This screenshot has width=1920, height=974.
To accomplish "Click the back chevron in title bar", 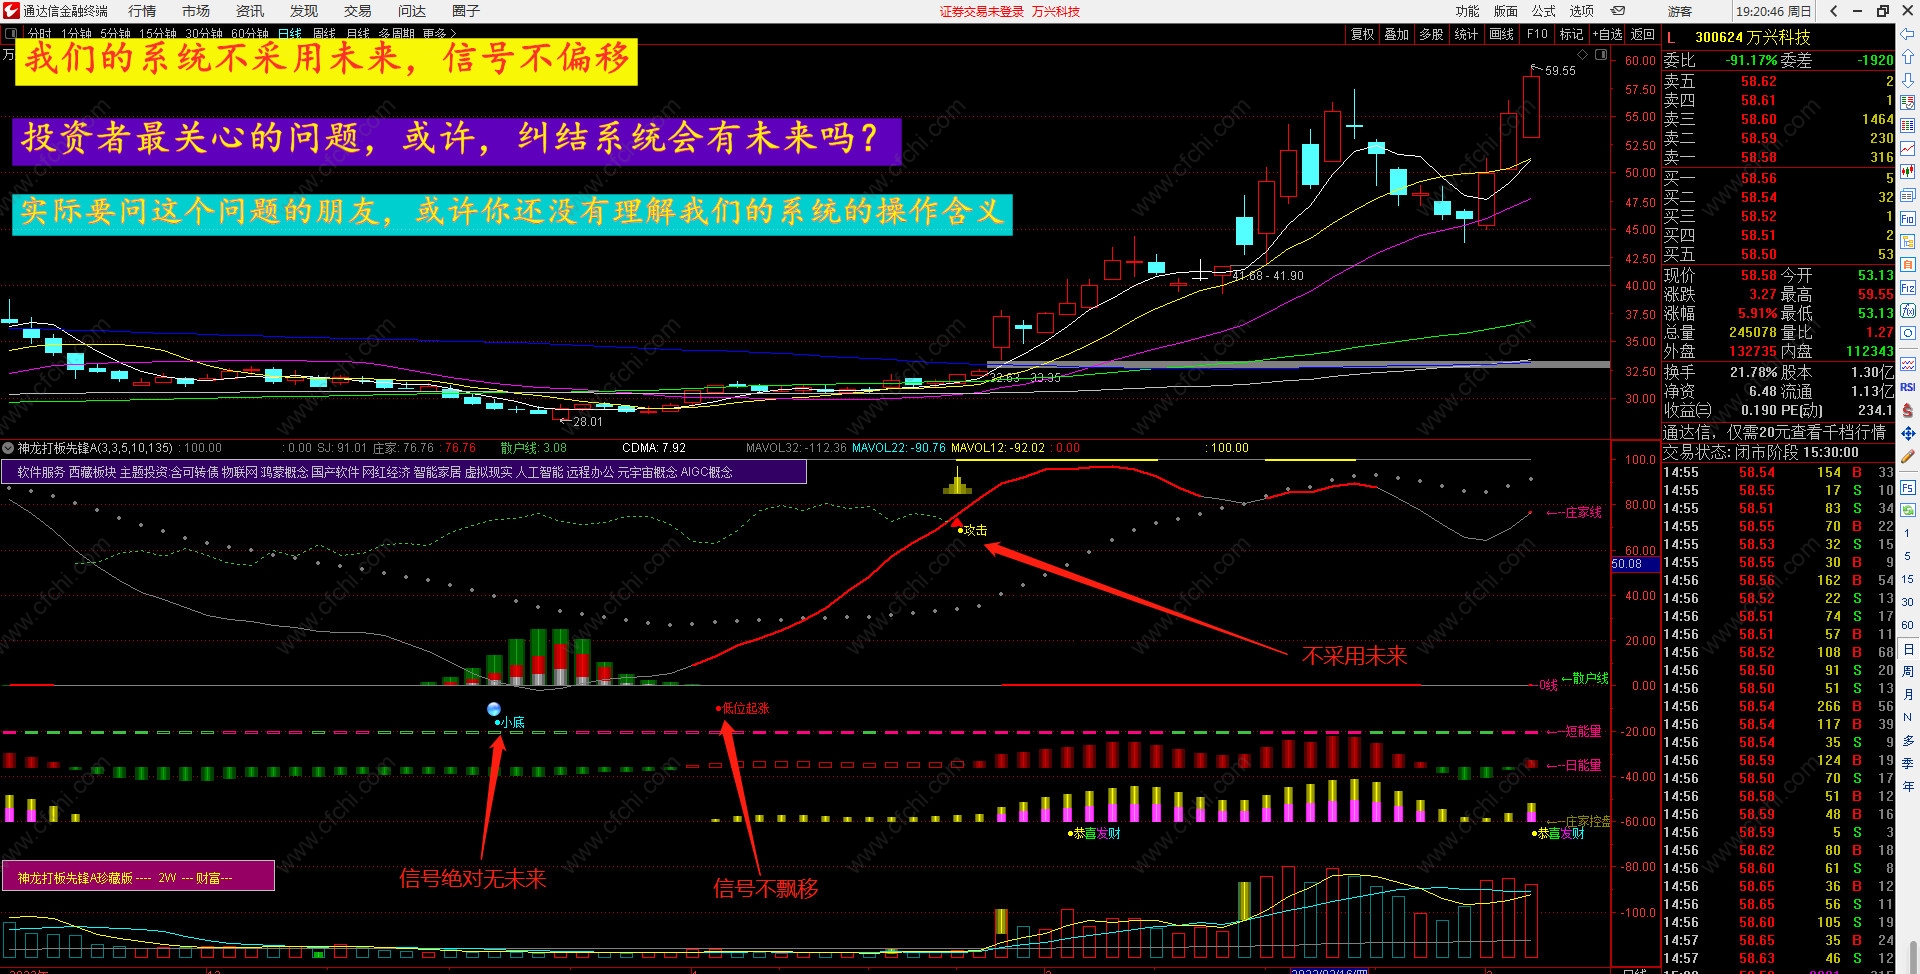I will click(1834, 11).
